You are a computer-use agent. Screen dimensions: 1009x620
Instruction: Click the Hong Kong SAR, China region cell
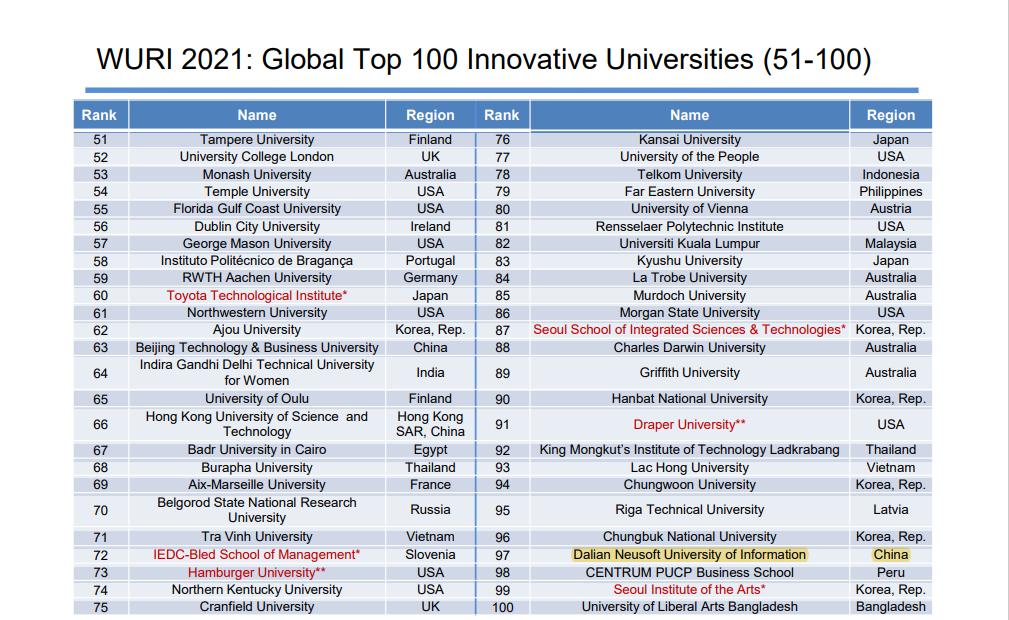(430, 424)
